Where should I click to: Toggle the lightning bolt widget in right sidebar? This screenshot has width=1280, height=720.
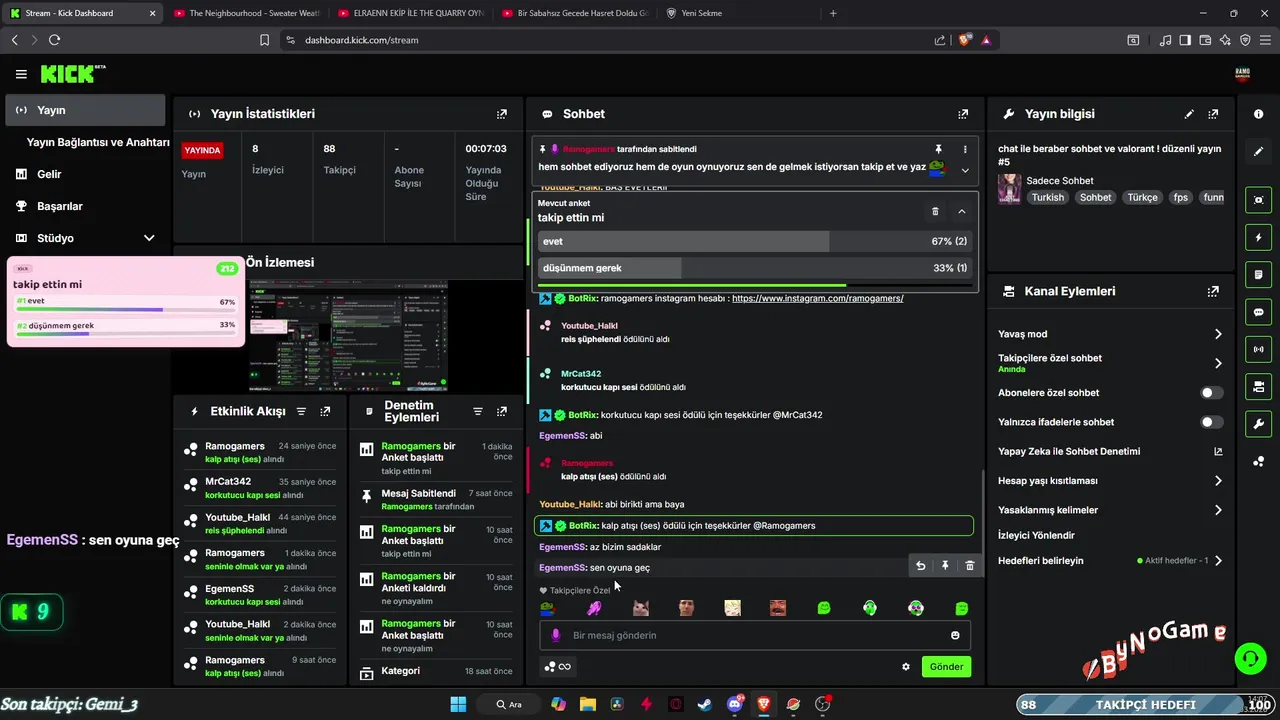click(1258, 238)
